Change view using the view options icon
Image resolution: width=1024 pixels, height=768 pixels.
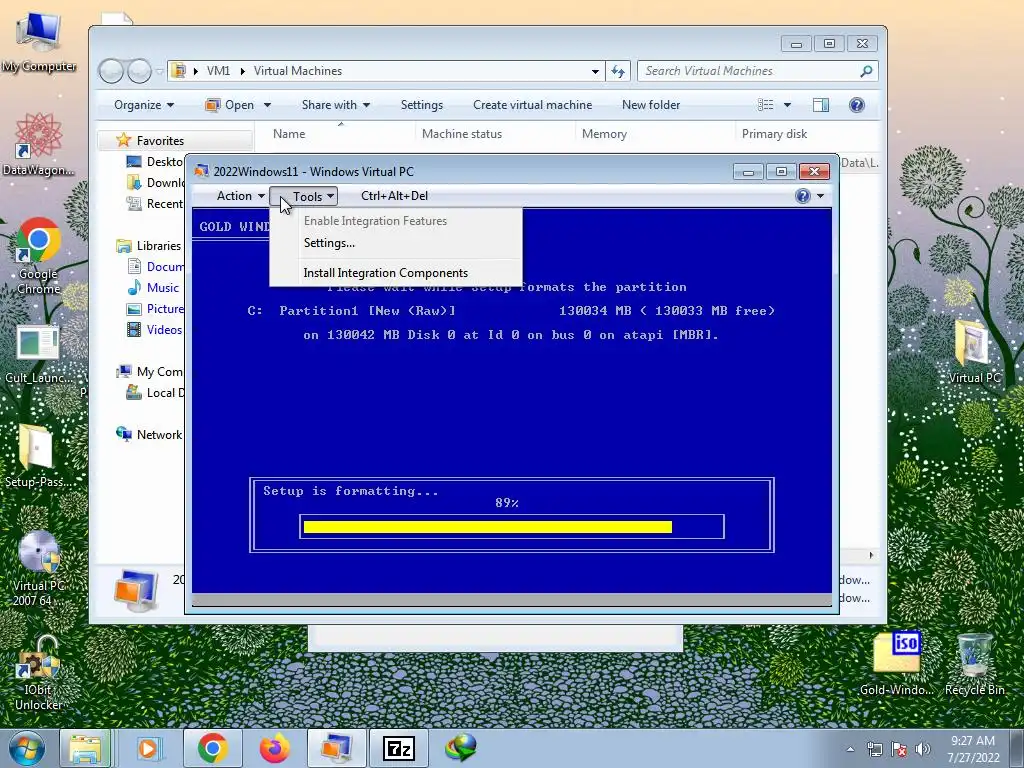[765, 104]
